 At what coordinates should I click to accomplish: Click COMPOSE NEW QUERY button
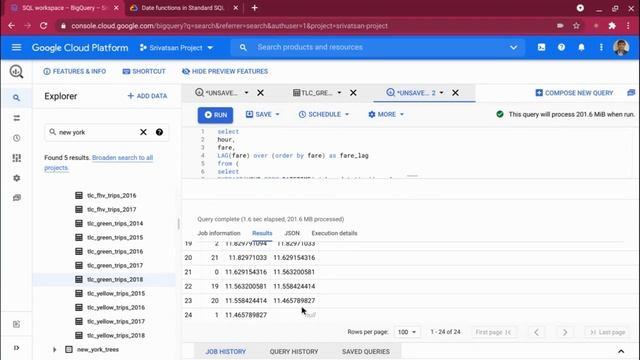point(574,93)
